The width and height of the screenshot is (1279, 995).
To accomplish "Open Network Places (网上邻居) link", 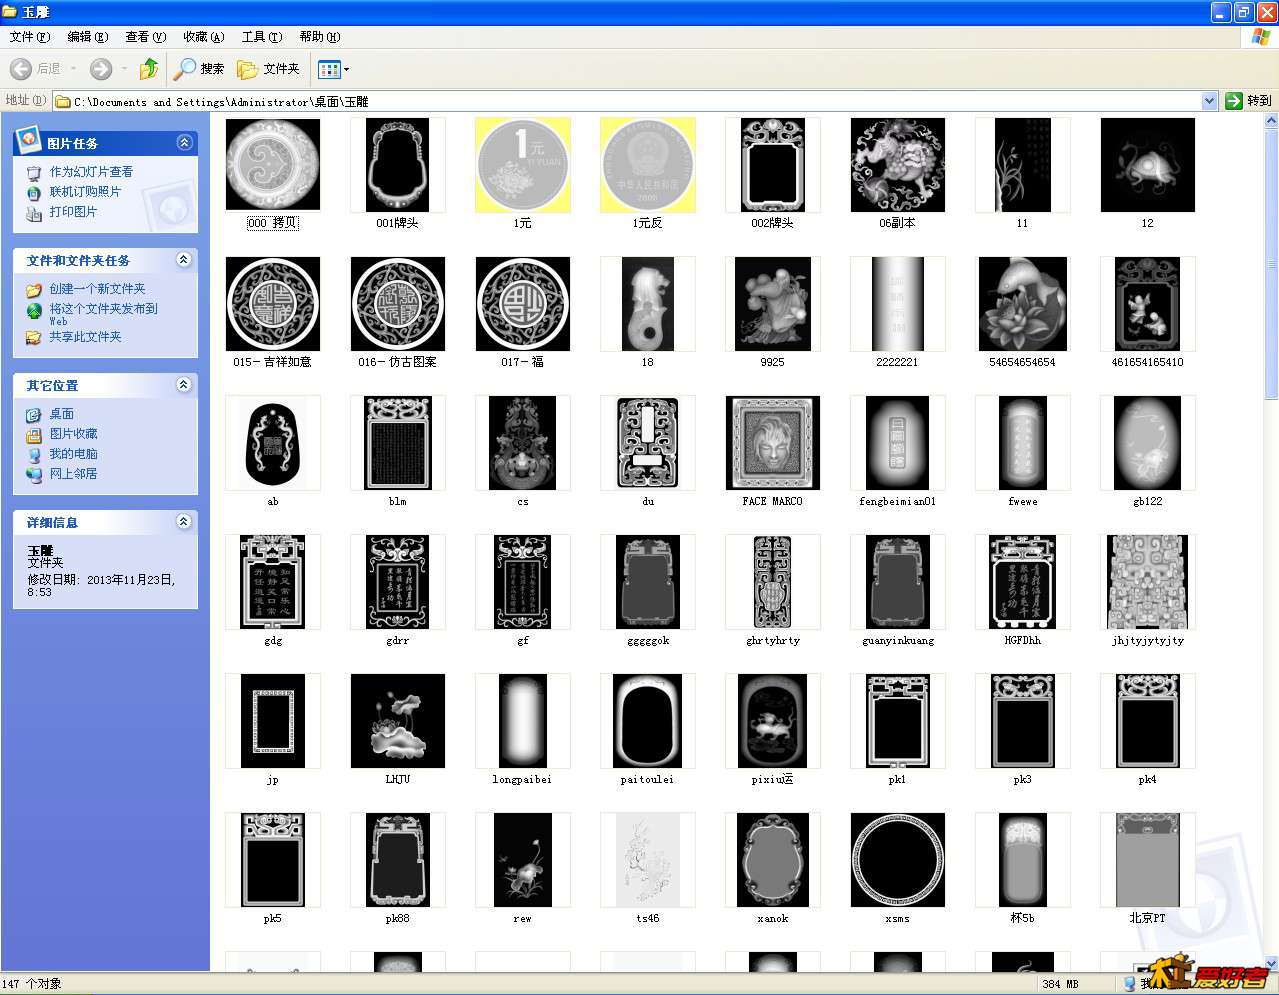I will [x=73, y=474].
